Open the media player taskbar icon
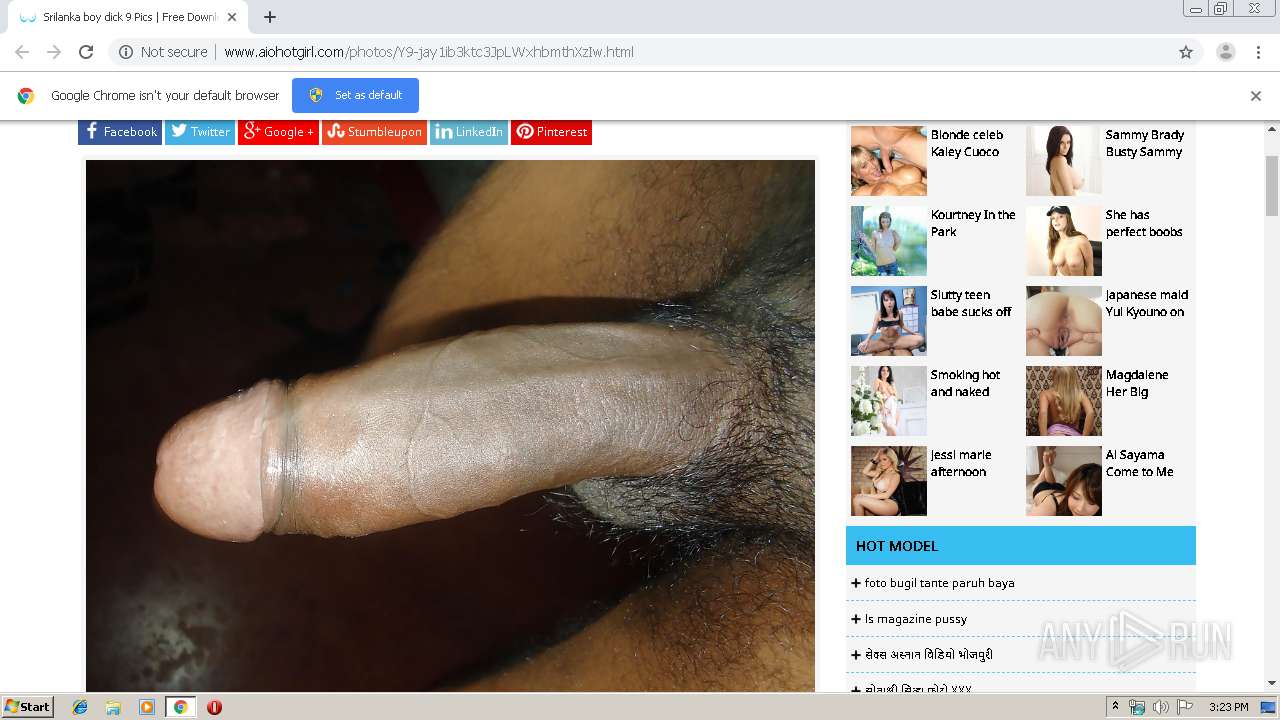Image resolution: width=1280 pixels, height=720 pixels. click(147, 707)
